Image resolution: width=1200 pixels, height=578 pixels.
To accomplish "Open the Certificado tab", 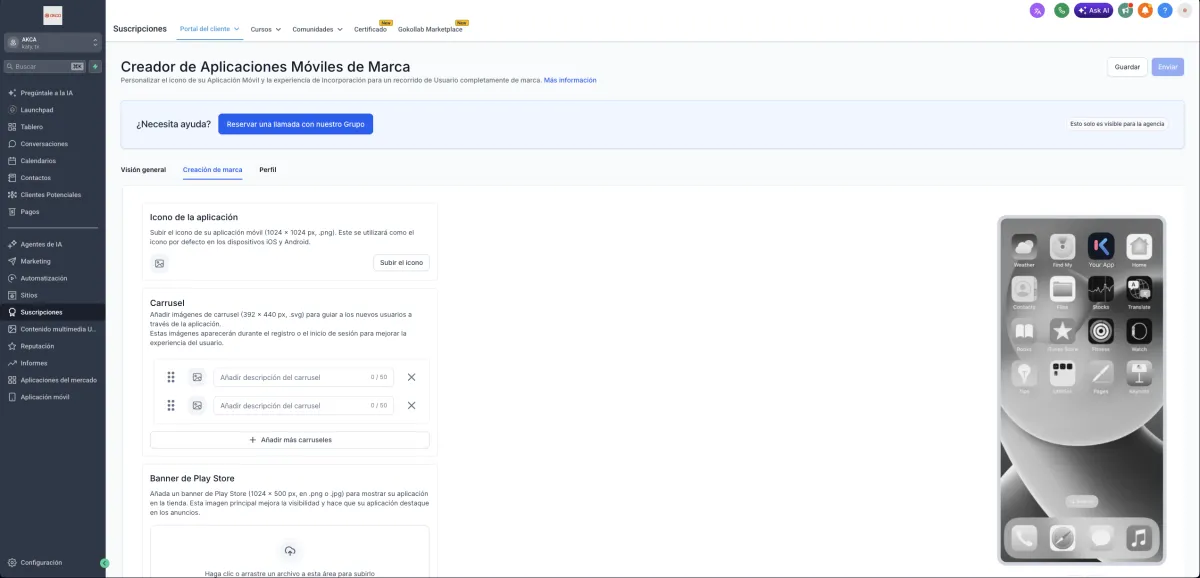I will [370, 30].
